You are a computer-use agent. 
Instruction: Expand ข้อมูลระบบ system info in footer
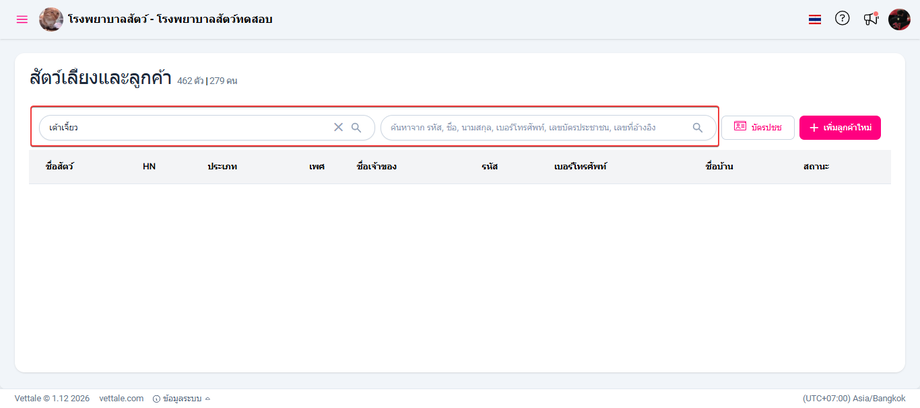pos(181,399)
